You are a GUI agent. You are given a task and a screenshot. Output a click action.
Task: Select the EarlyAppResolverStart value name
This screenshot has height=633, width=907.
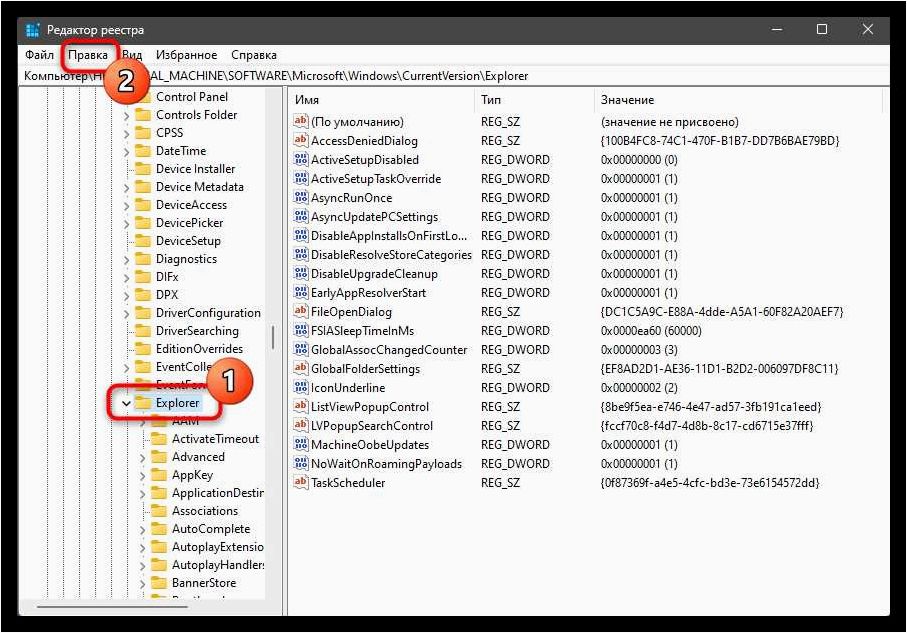tap(368, 293)
